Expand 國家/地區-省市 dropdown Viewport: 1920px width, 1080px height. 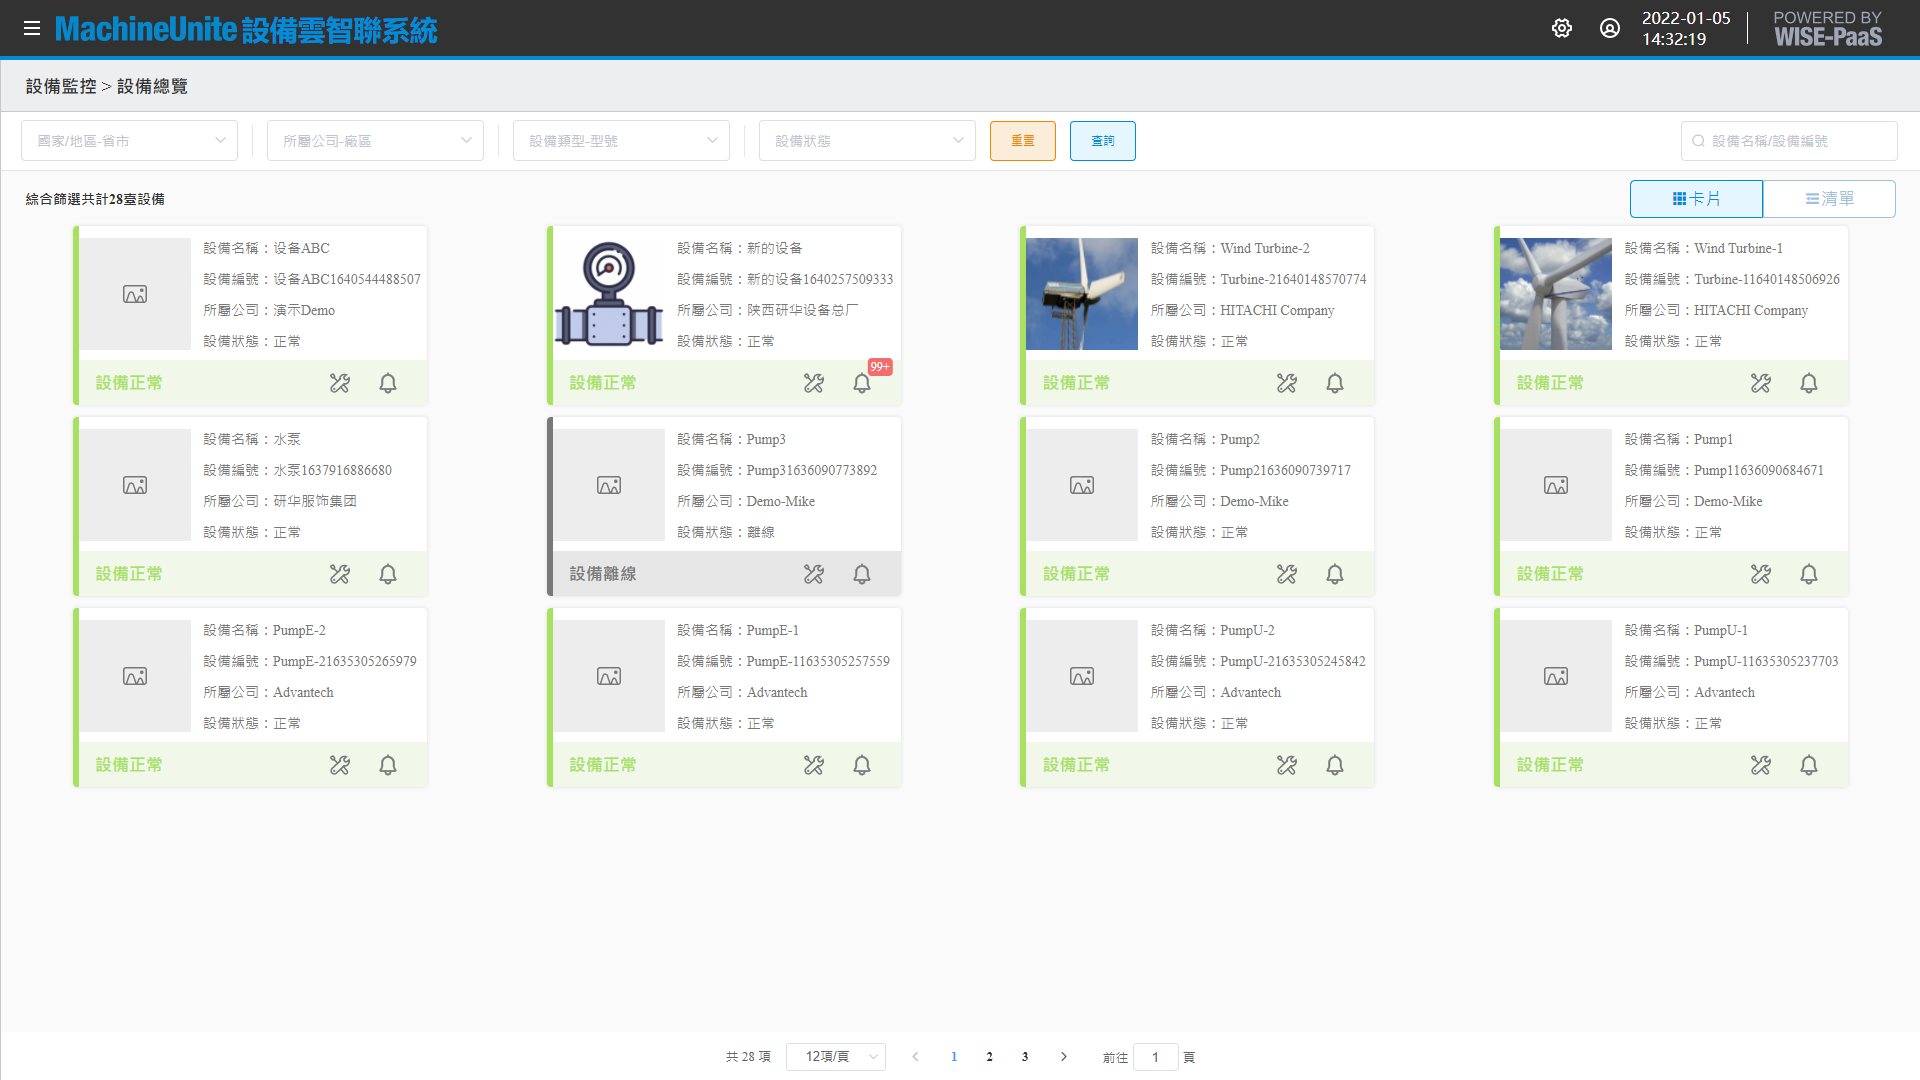point(129,141)
